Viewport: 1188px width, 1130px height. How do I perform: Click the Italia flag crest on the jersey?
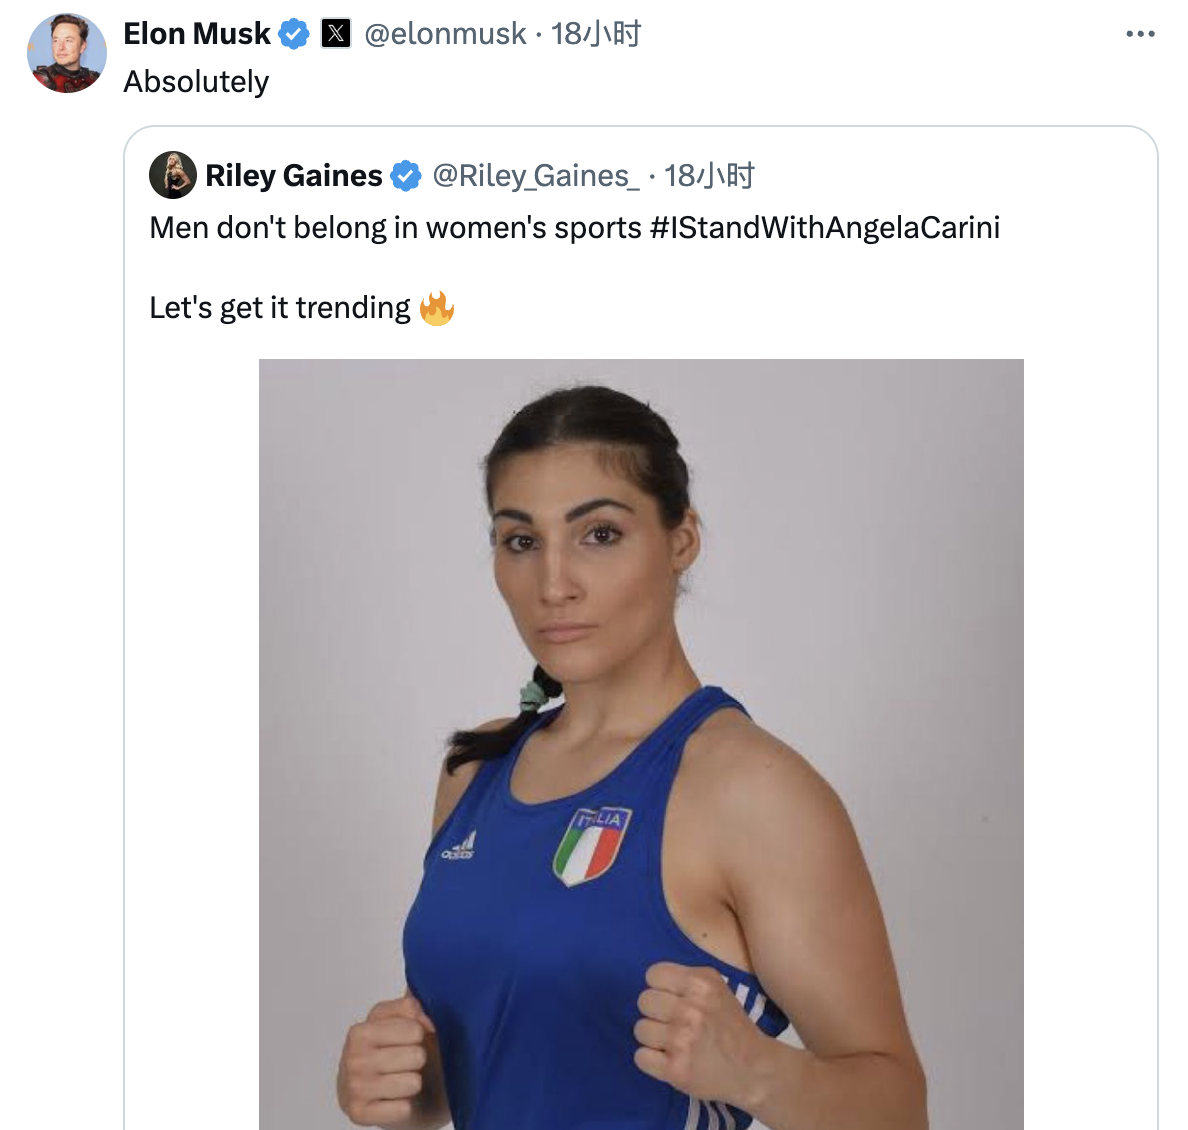592,846
